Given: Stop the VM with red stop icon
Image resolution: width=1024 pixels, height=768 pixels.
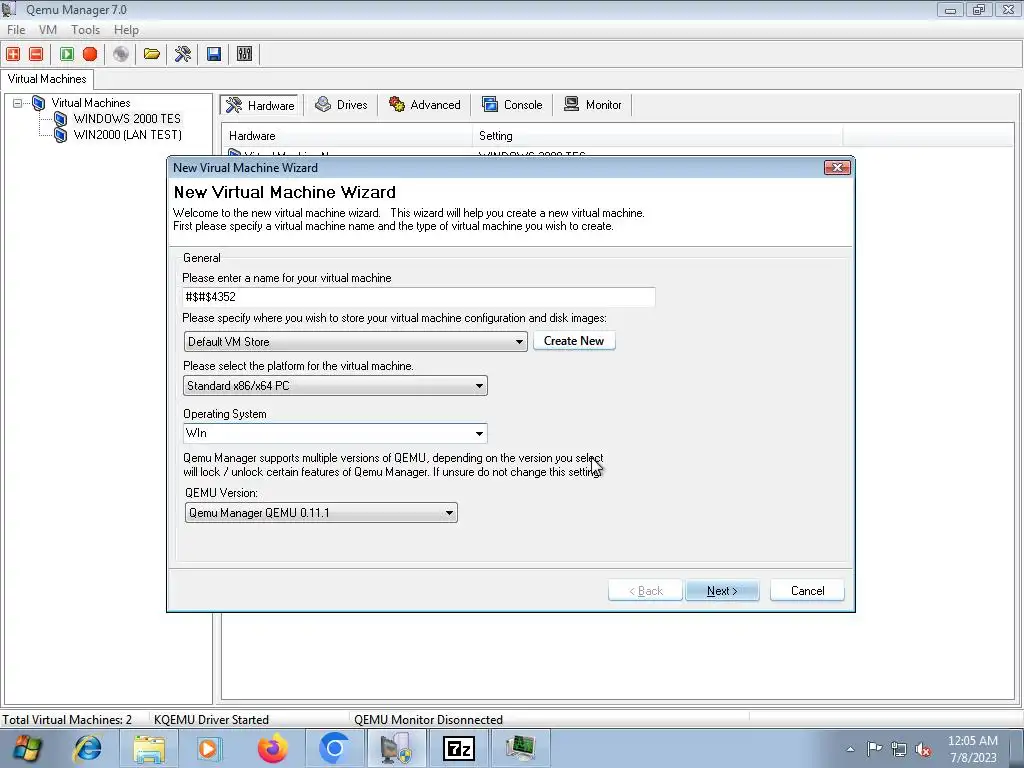Looking at the screenshot, I should coord(90,54).
